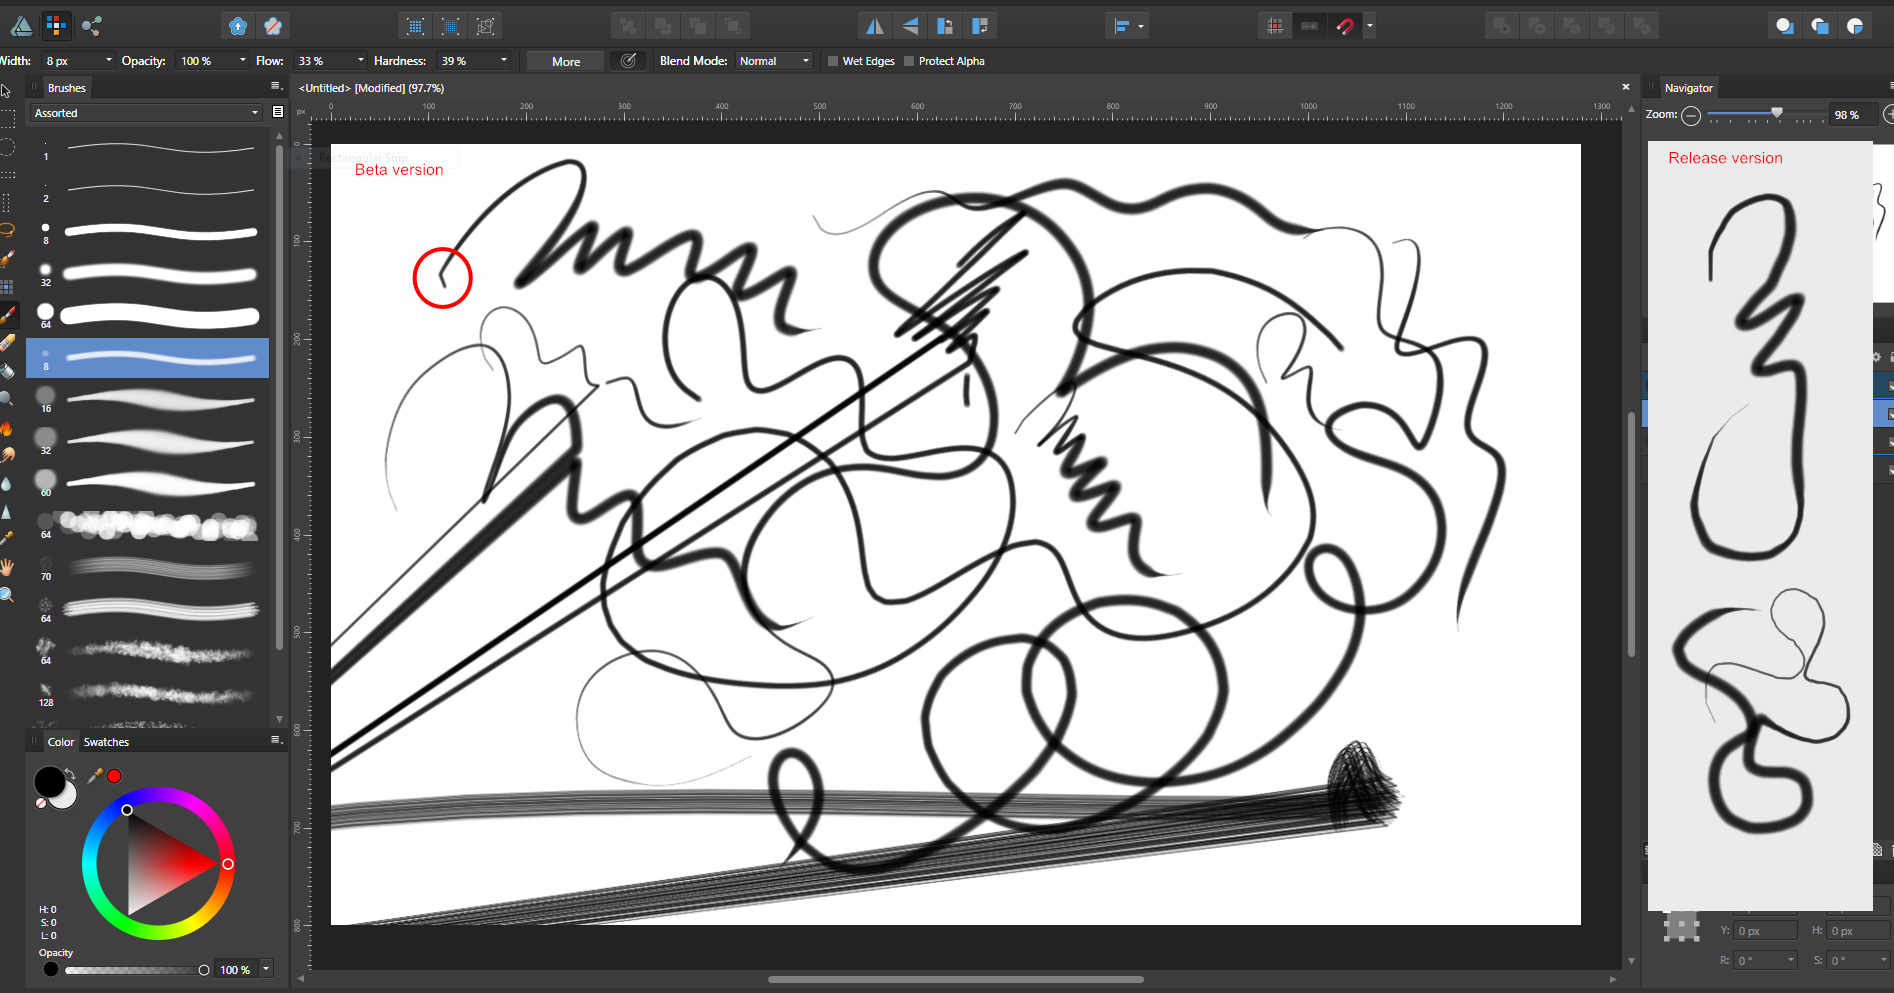Flip horizontal using the triangles icon
This screenshot has height=993, width=1894.
click(875, 26)
